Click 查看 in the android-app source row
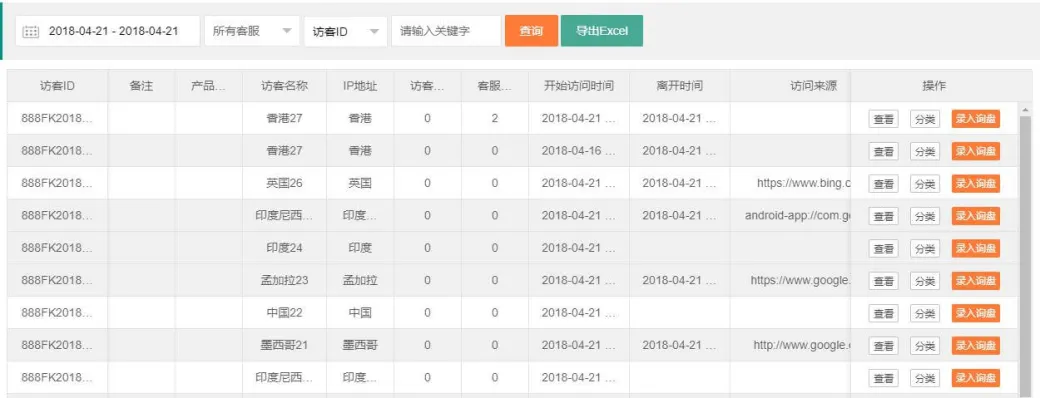The width and height of the screenshot is (1040, 398). coord(883,216)
